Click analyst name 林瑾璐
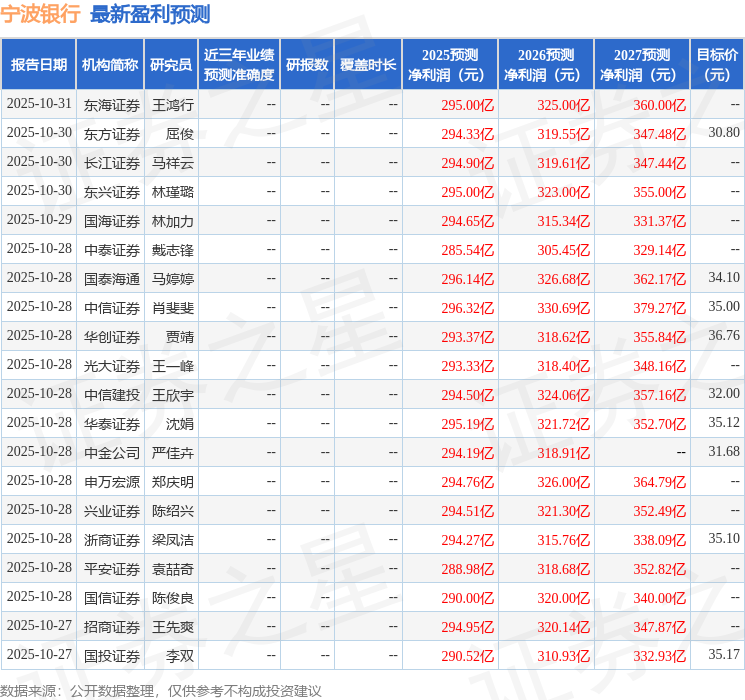 [173, 192]
